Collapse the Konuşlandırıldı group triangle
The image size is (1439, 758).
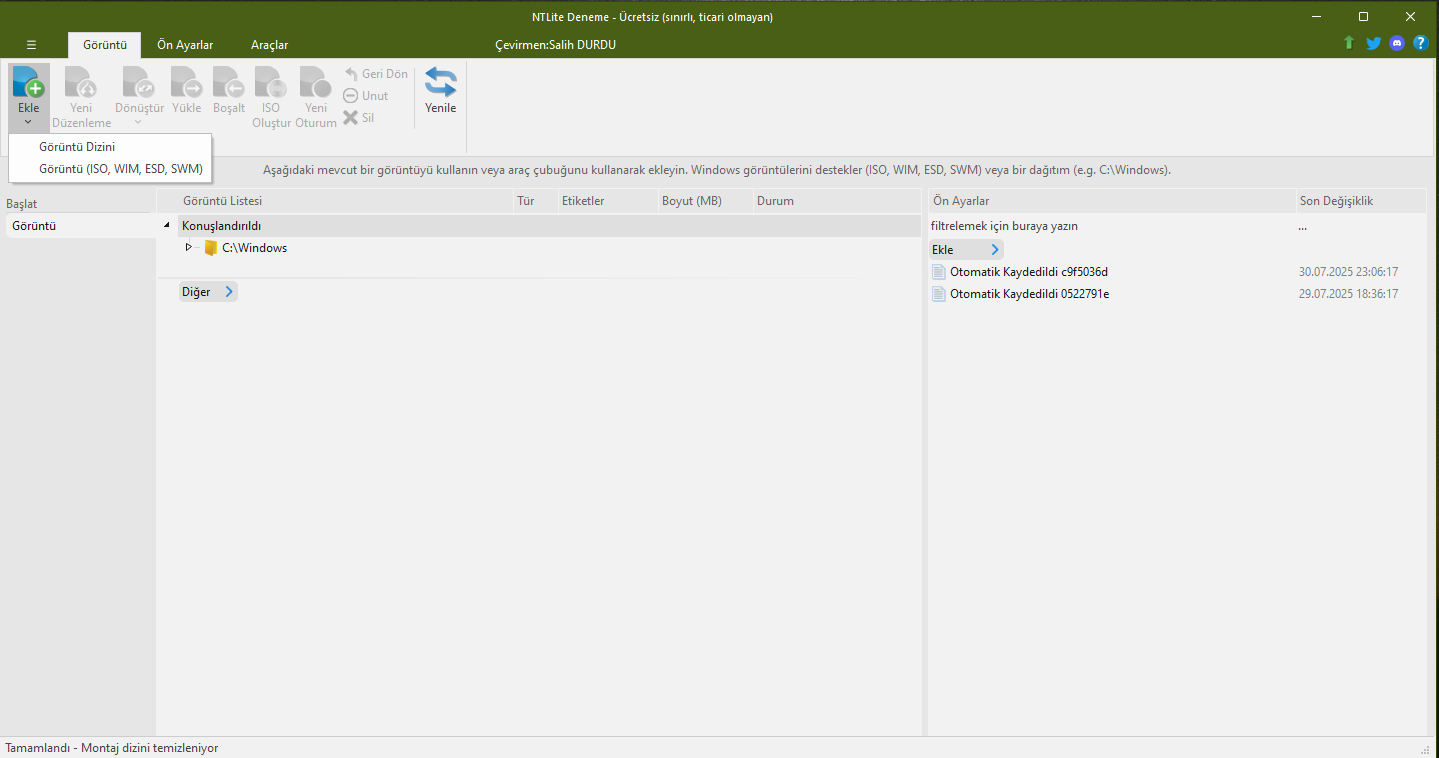pos(167,226)
